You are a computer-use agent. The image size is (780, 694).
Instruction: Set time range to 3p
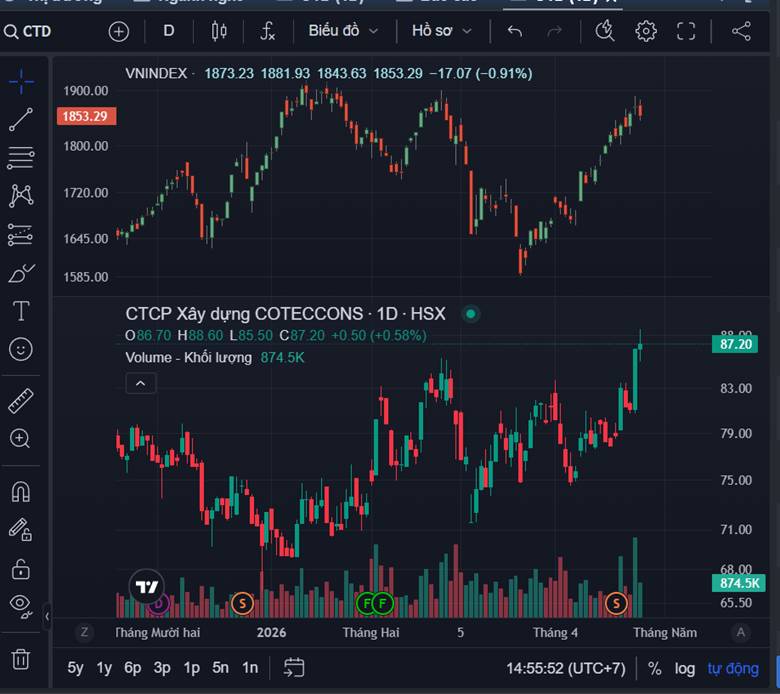162,667
